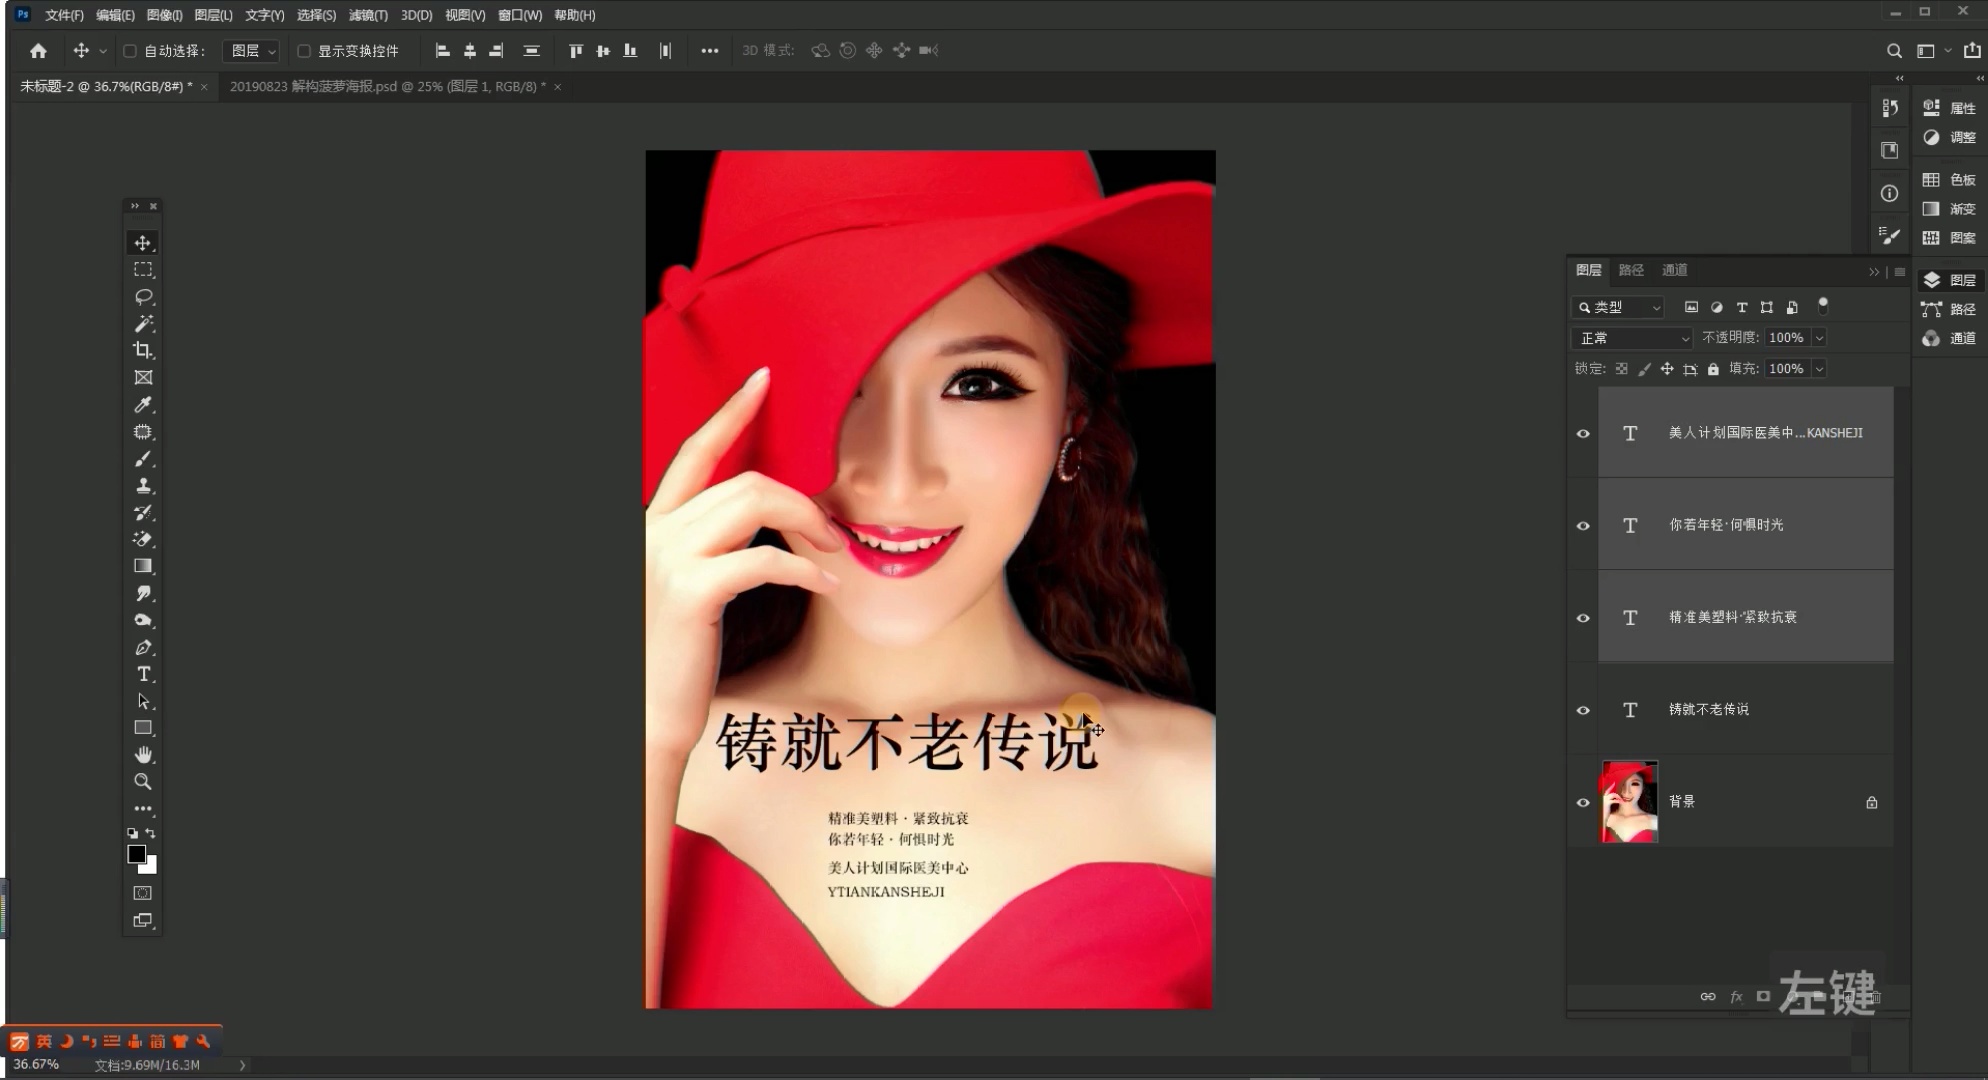The height and width of the screenshot is (1080, 1988).
Task: Enable the 自动选择 checkbox in options bar
Action: click(130, 50)
